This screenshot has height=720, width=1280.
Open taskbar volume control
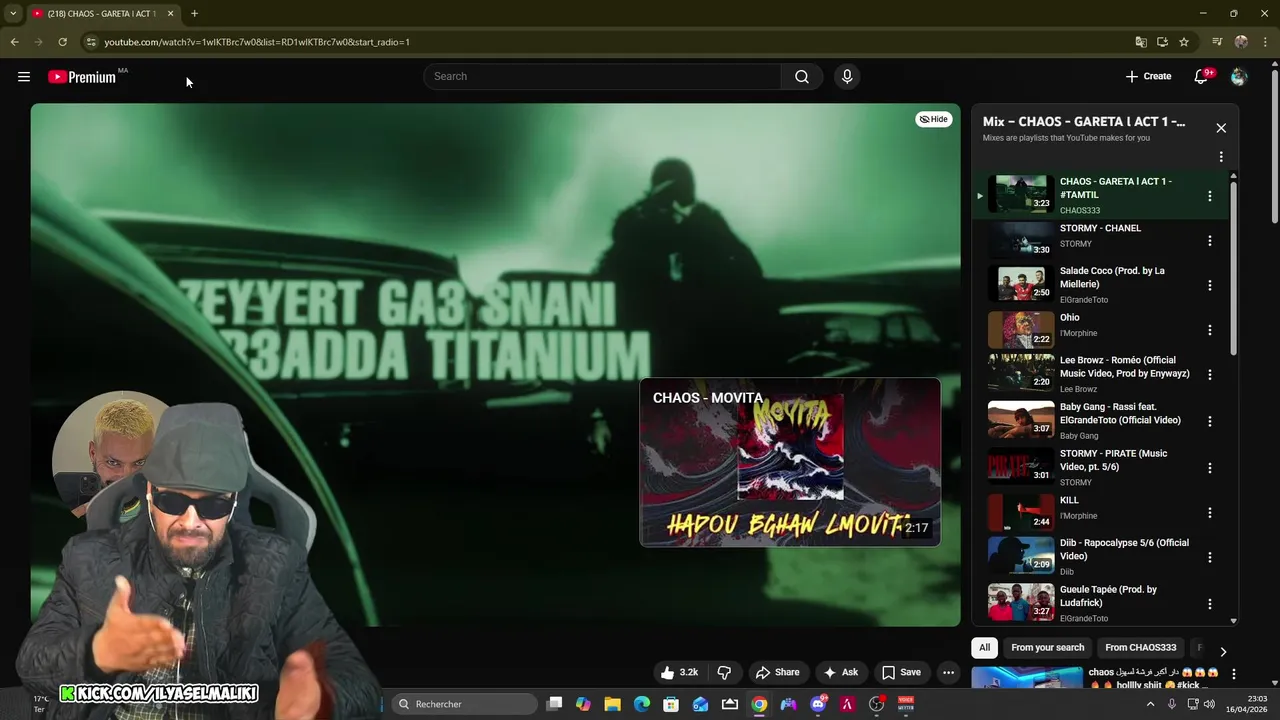click(1209, 704)
